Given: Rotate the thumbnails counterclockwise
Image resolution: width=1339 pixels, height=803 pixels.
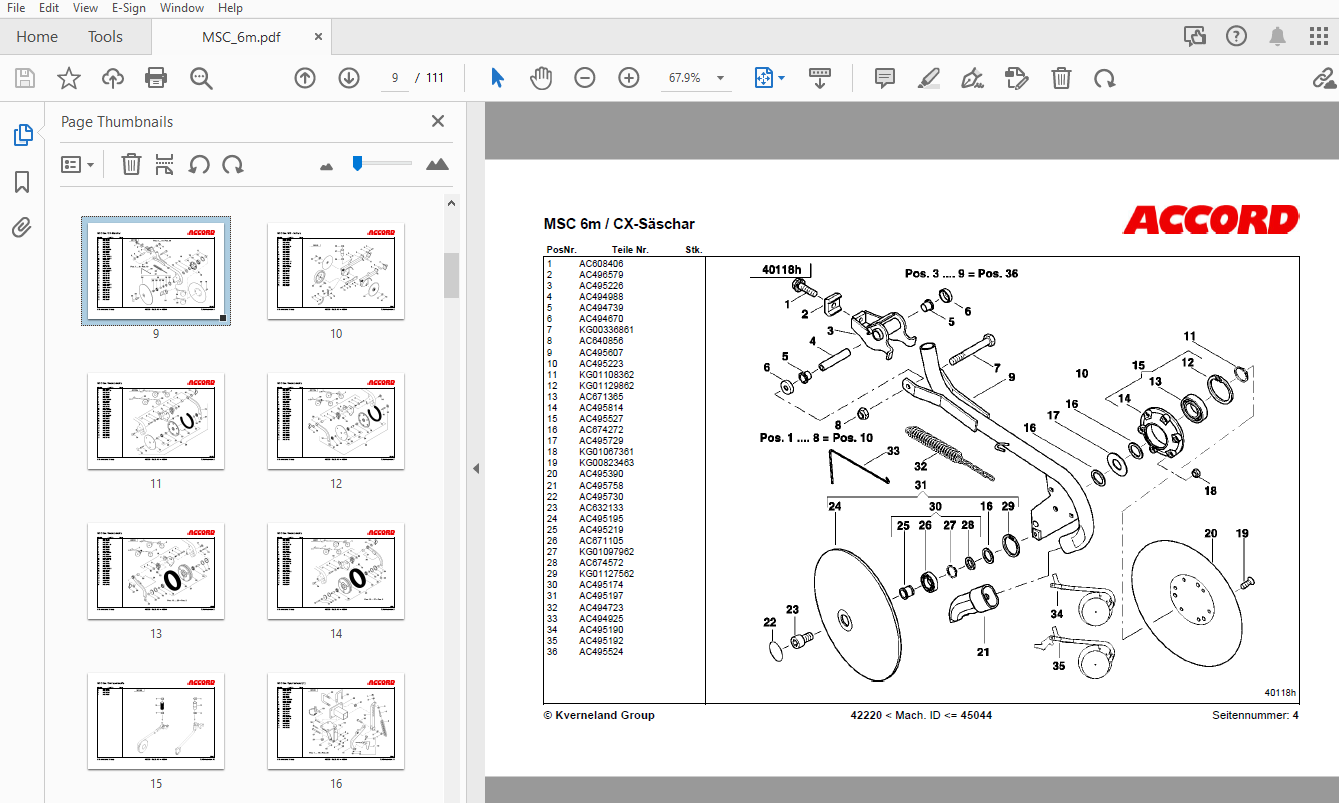Looking at the screenshot, I should (199, 164).
